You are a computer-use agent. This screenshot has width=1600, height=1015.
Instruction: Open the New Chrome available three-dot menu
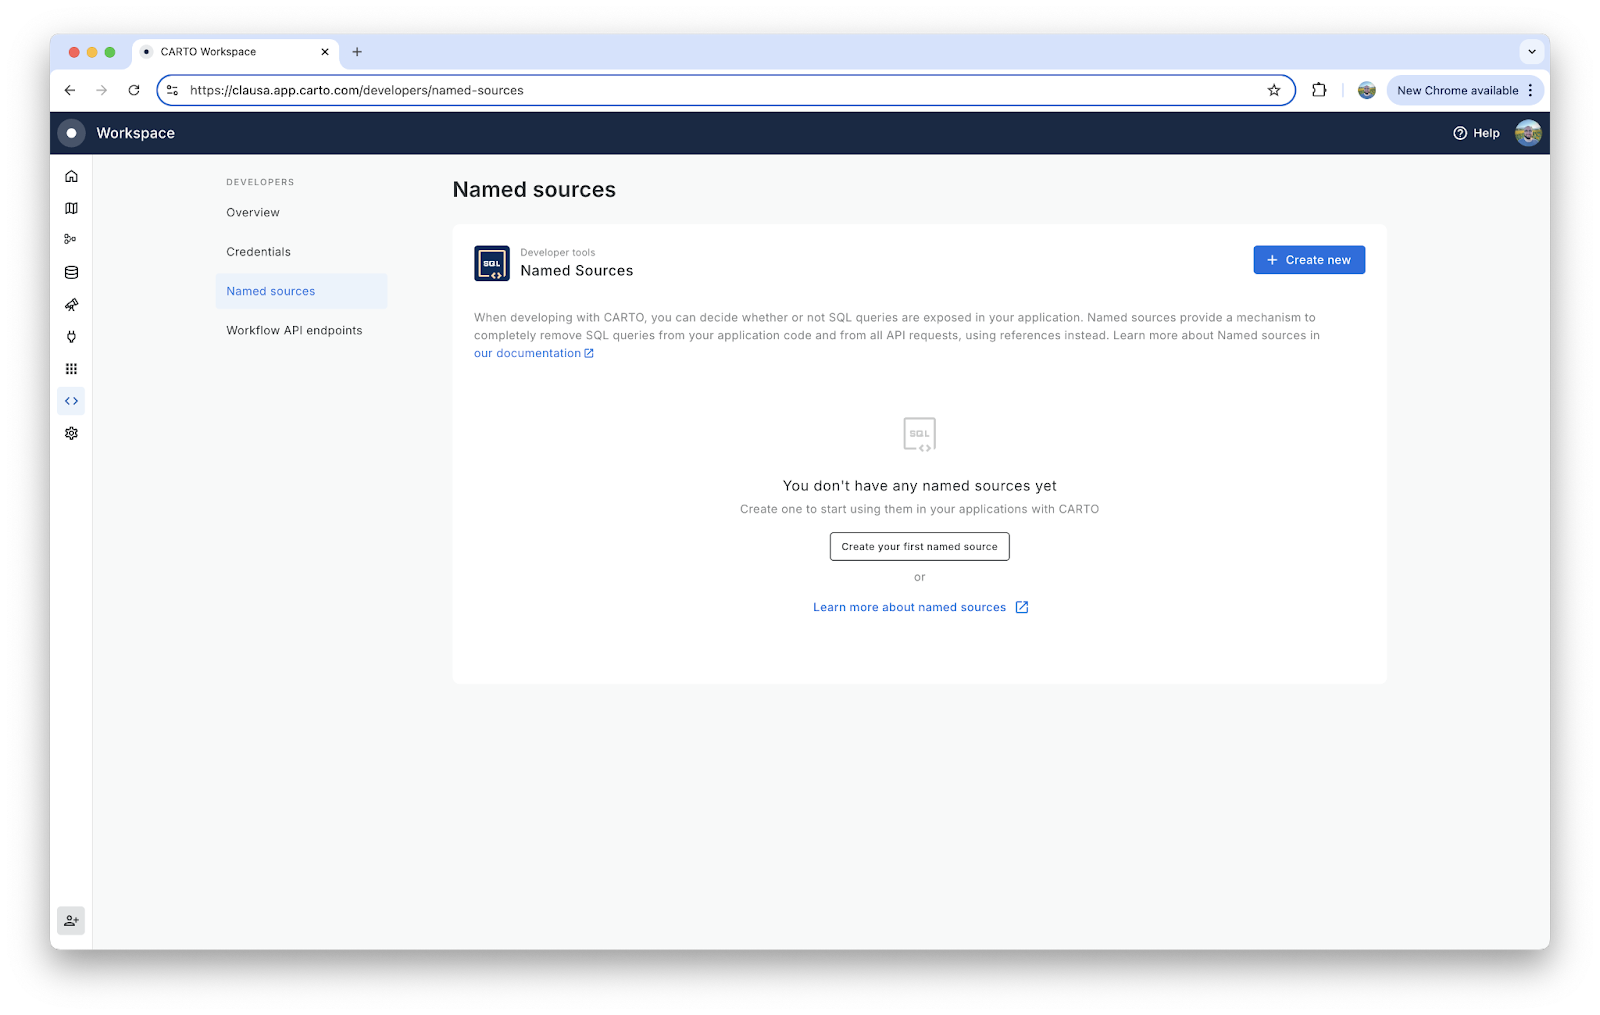tap(1530, 90)
